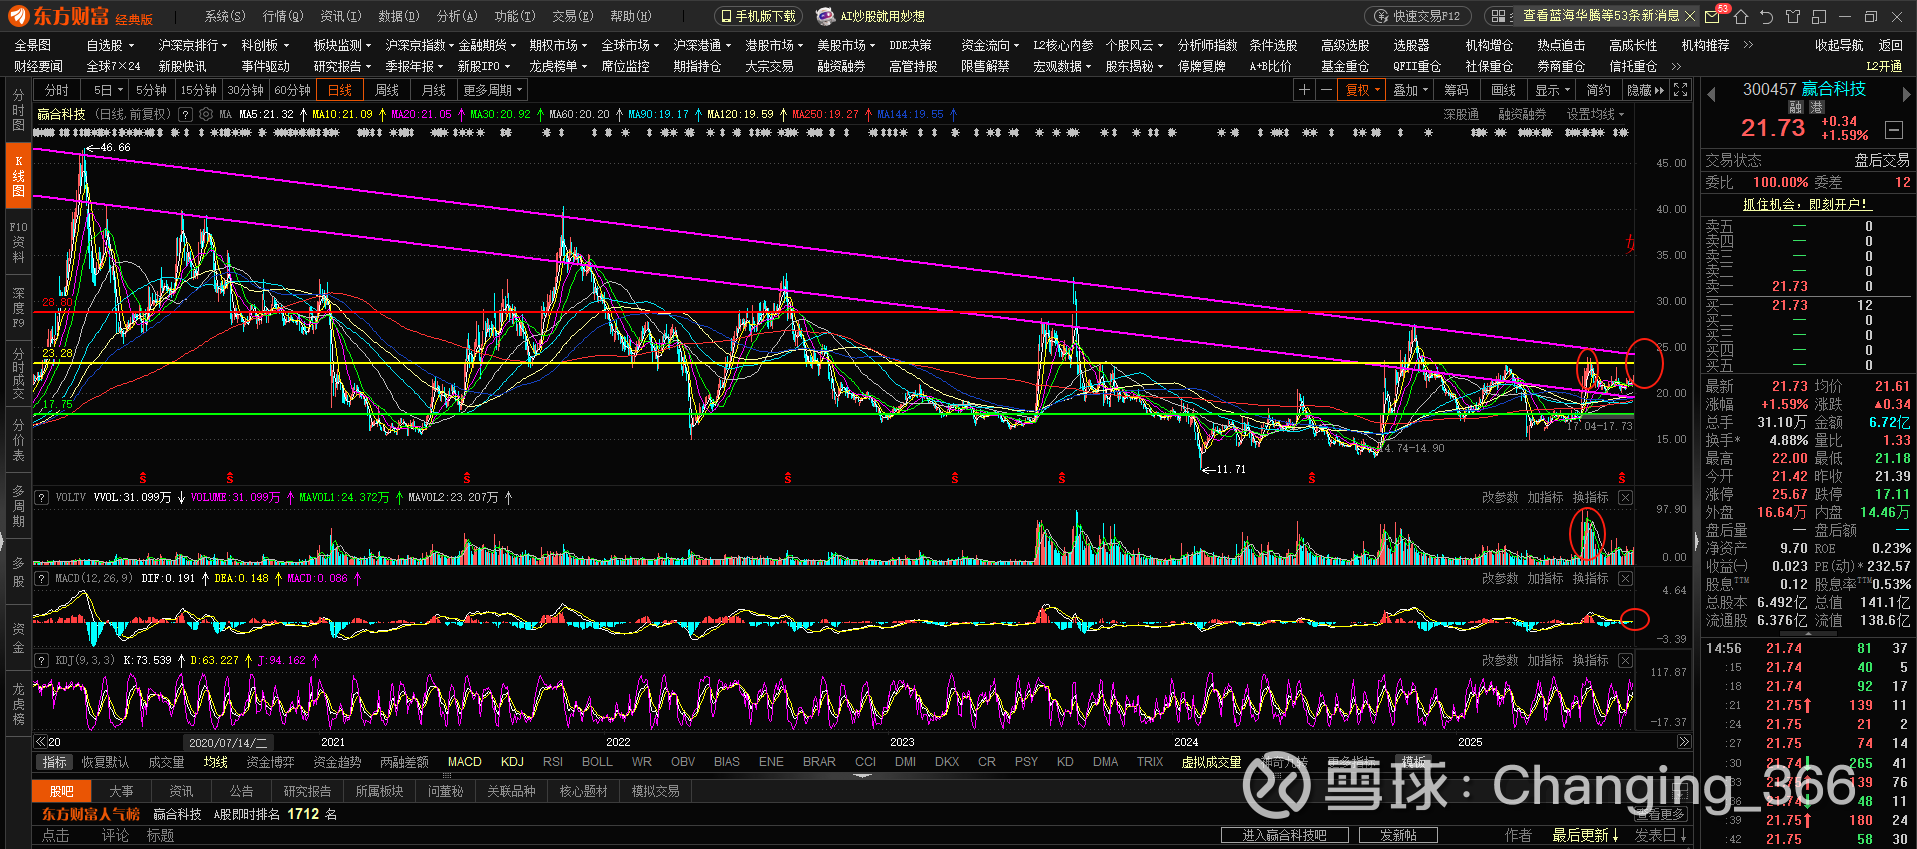Open the mobile version download

point(758,16)
